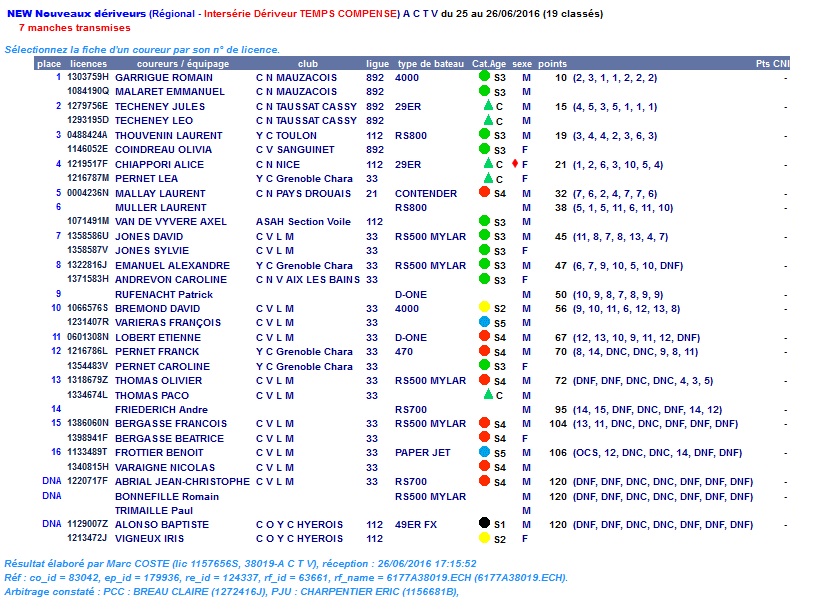
Task: Open licence 1133489T for Frottier Benoit
Action: click(x=87, y=452)
